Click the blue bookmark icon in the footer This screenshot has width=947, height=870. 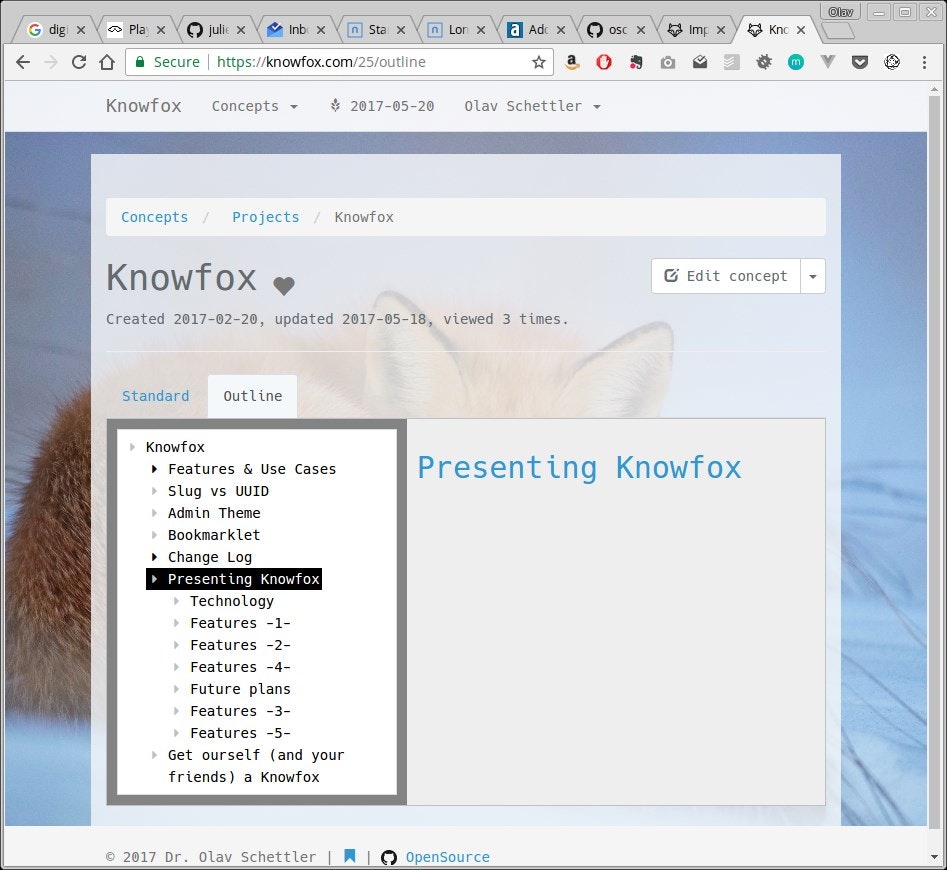point(349,855)
